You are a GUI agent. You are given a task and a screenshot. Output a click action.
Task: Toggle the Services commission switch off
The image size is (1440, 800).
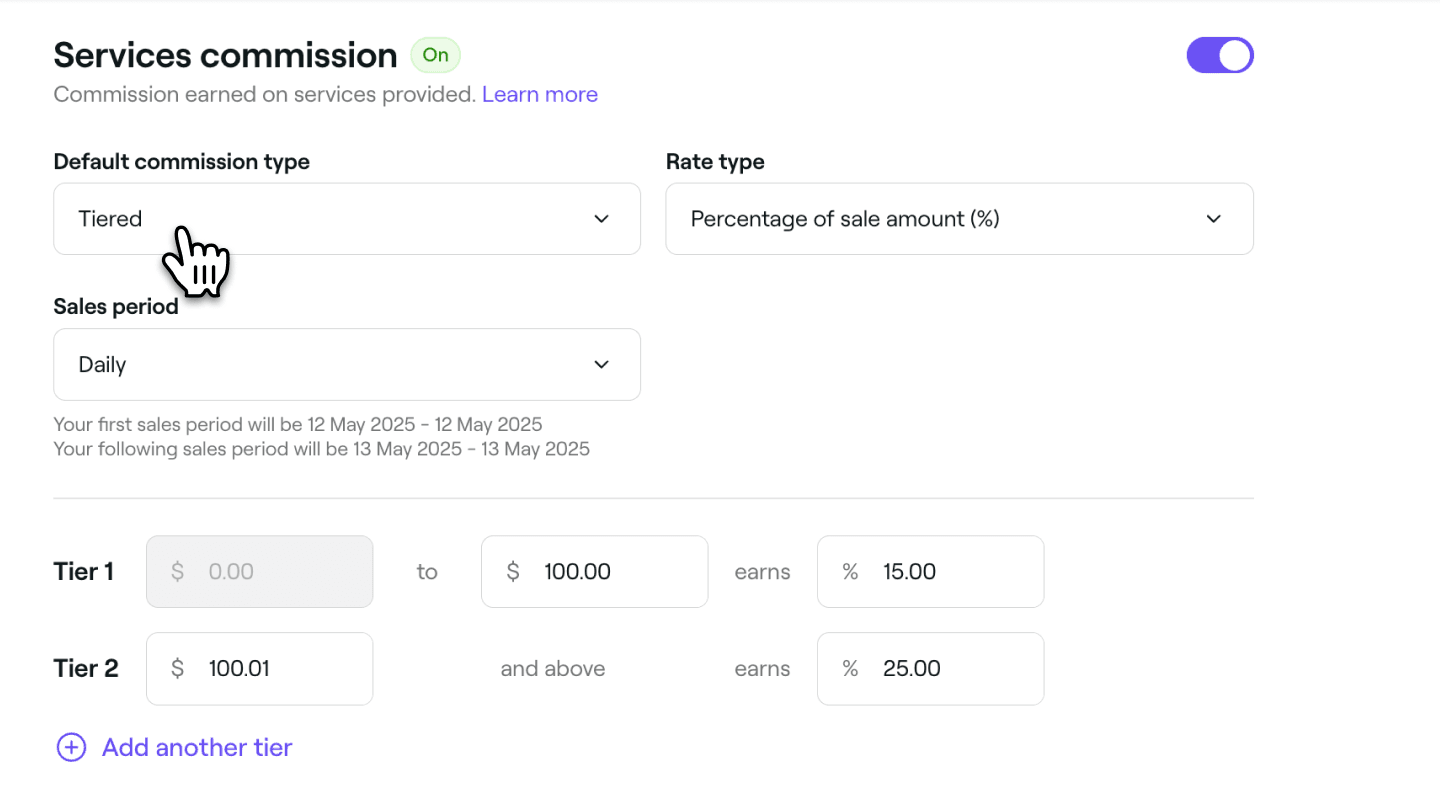[1219, 56]
